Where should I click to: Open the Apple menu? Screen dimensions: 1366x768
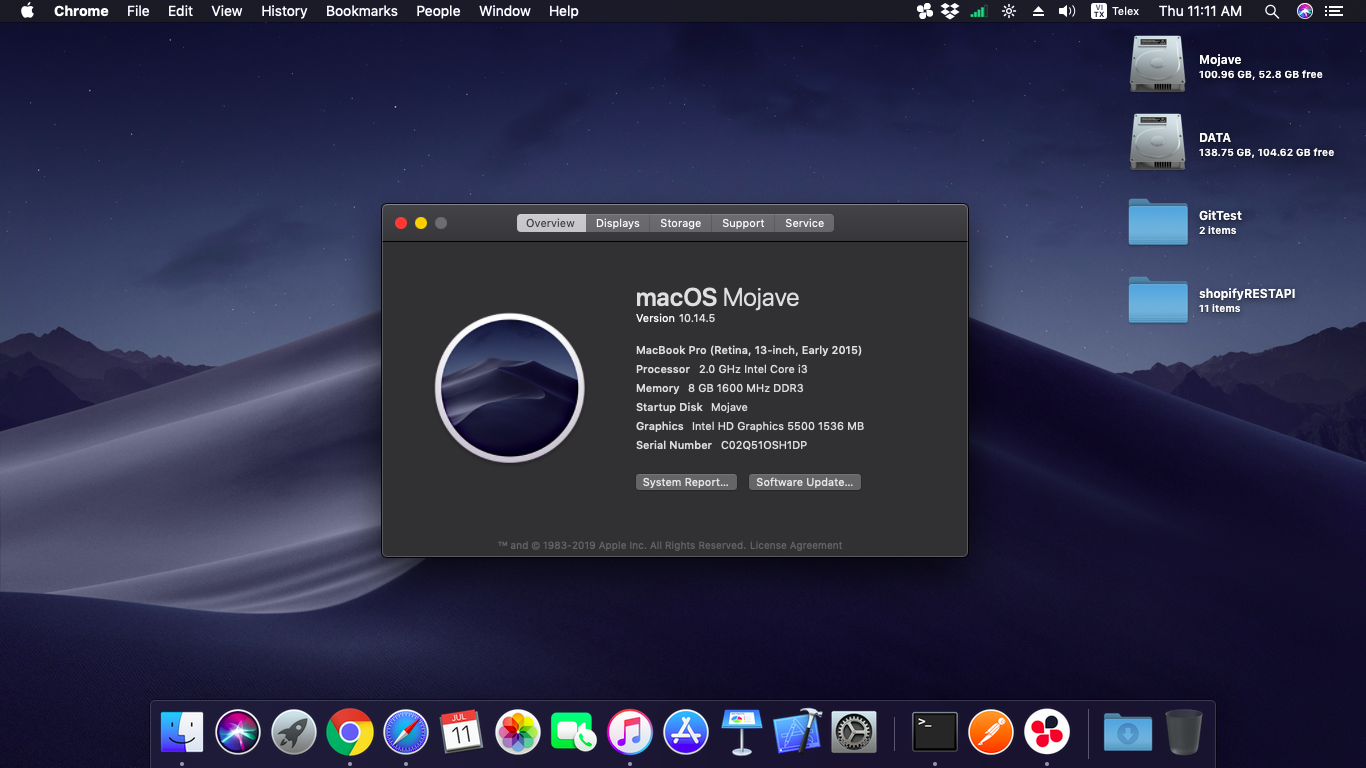click(27, 11)
